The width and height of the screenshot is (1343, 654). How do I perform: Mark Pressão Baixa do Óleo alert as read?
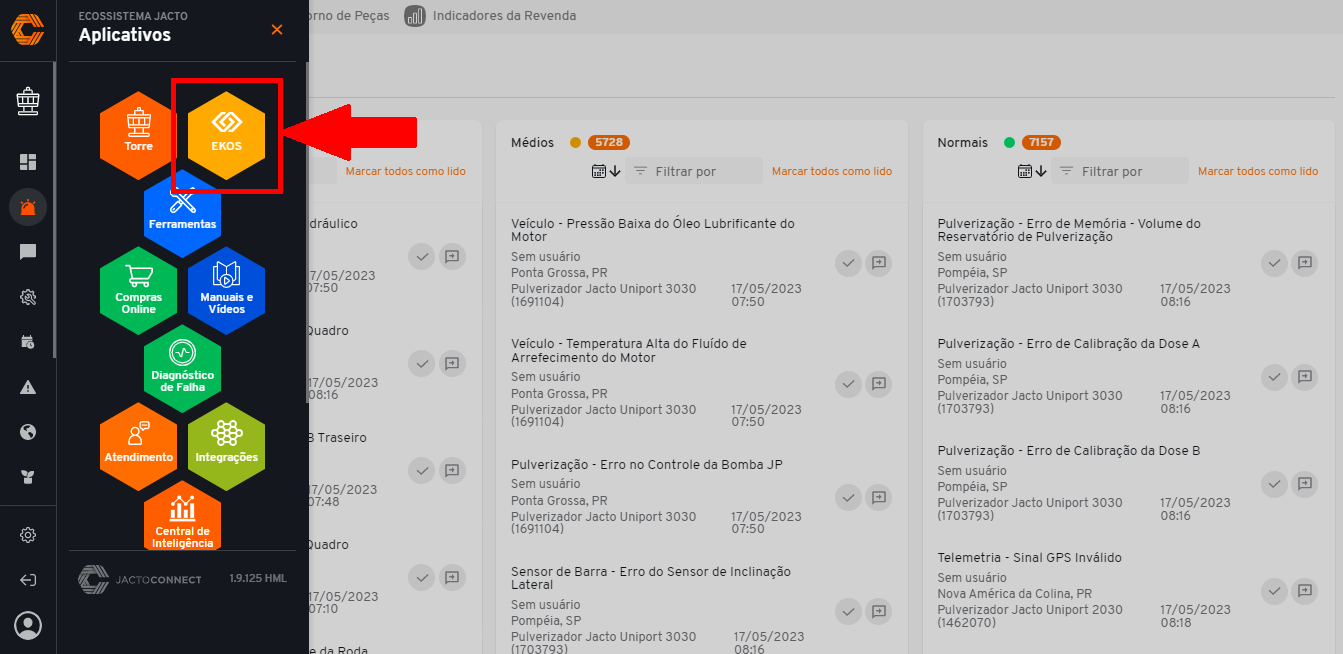[x=848, y=263]
